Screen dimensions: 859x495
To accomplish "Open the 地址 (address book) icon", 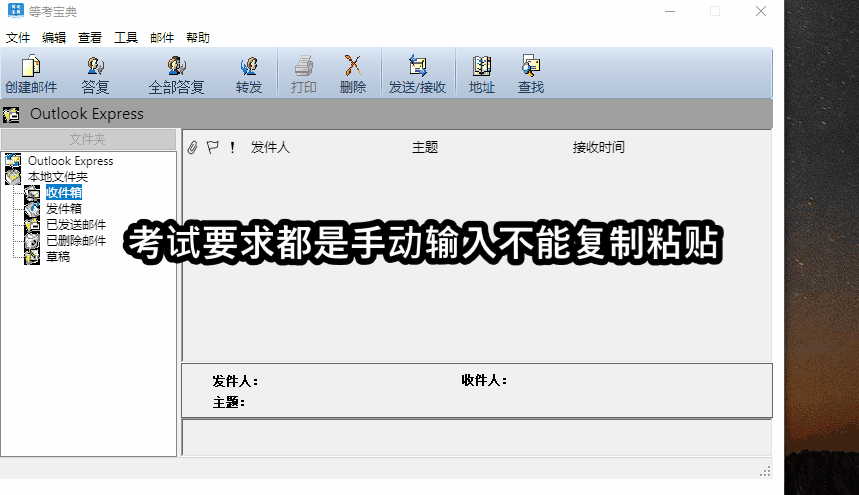I will click(482, 66).
